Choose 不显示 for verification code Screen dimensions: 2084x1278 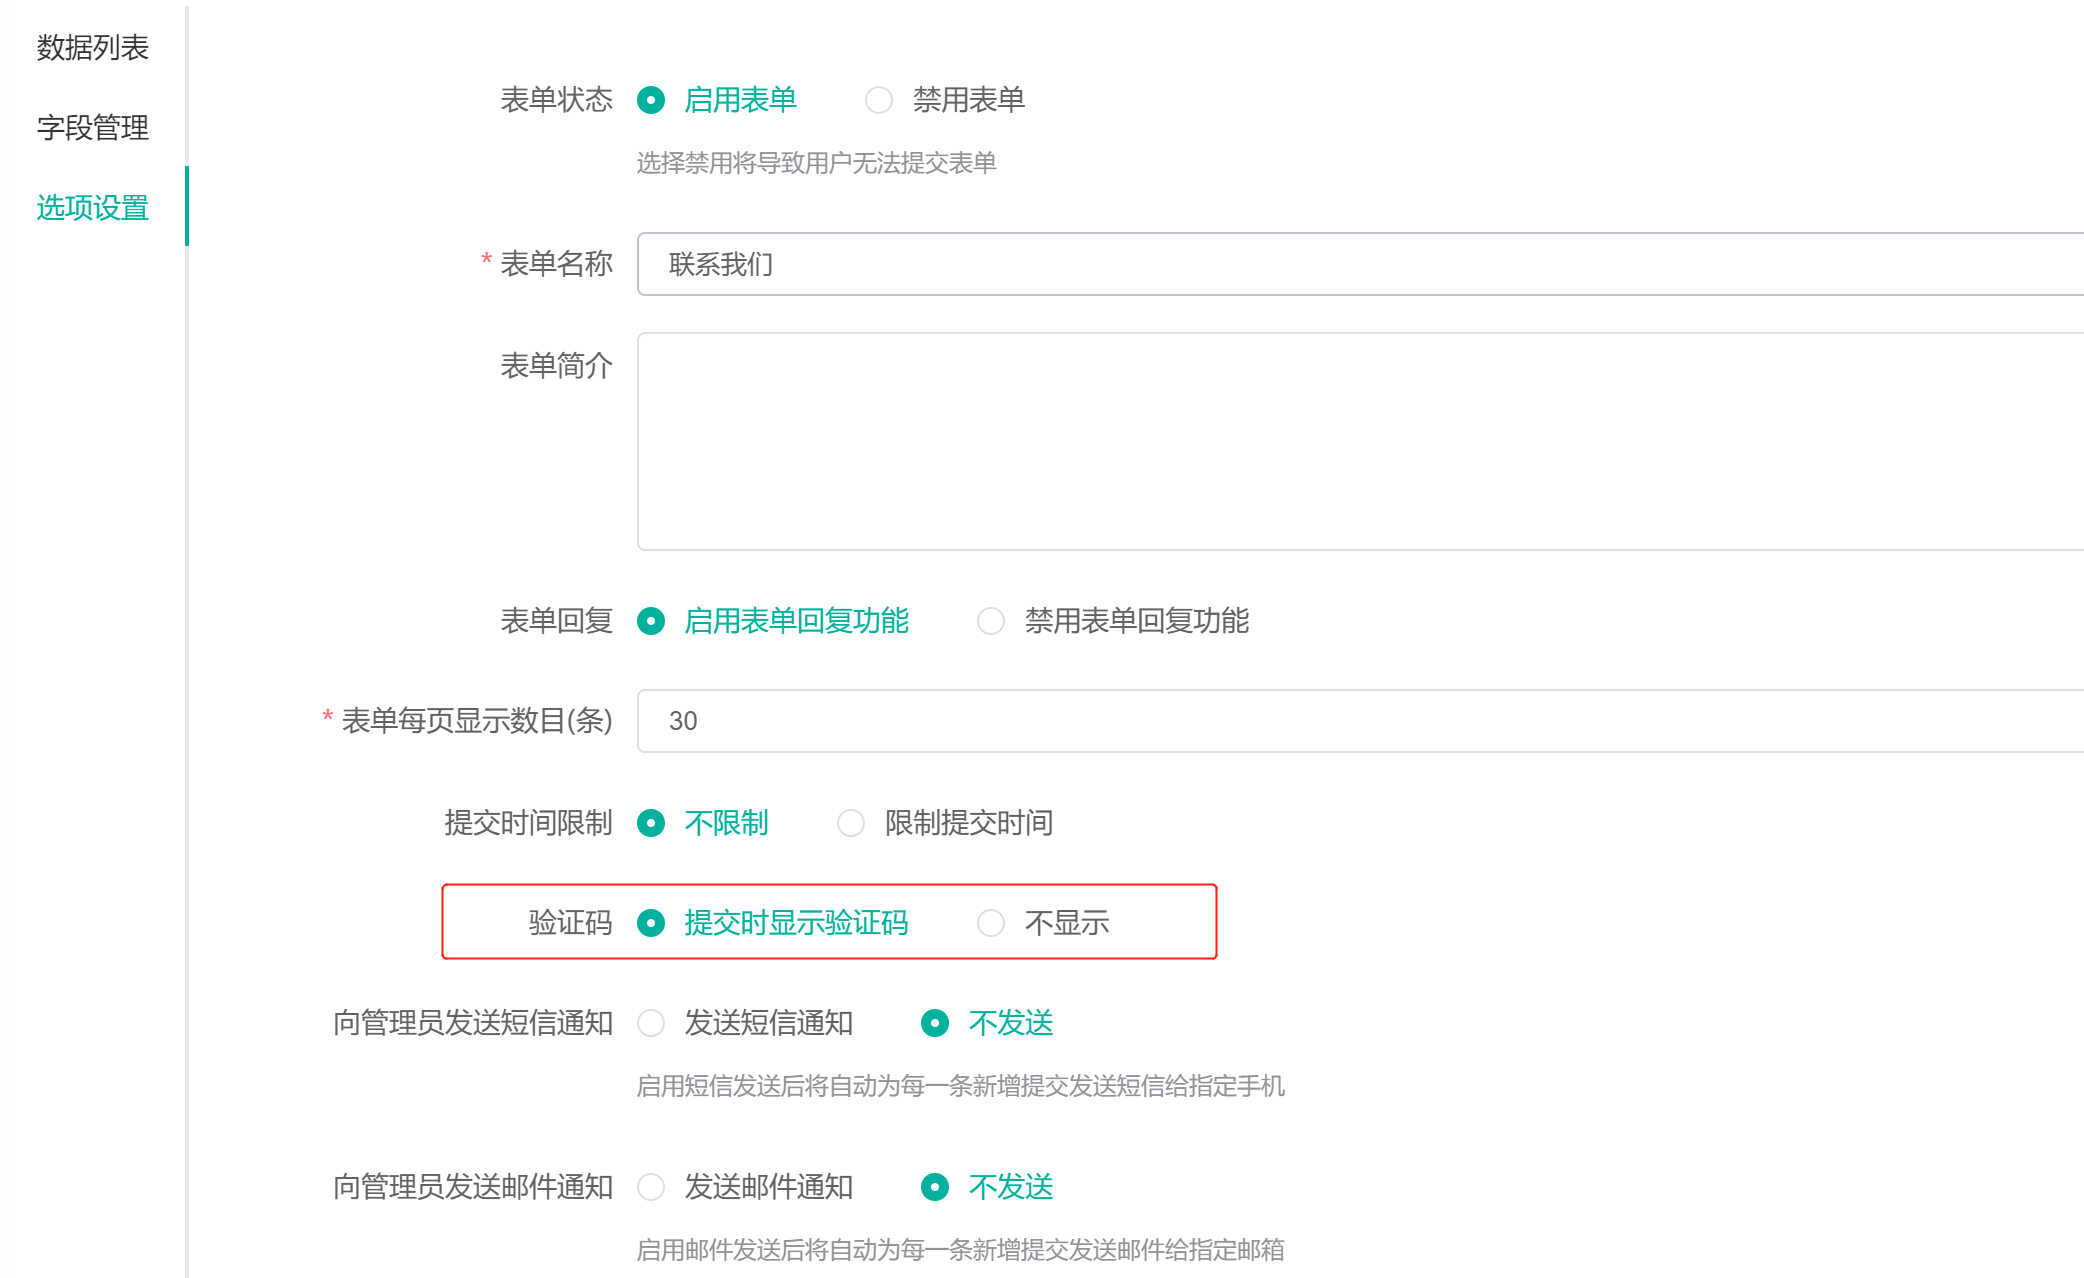(x=991, y=922)
